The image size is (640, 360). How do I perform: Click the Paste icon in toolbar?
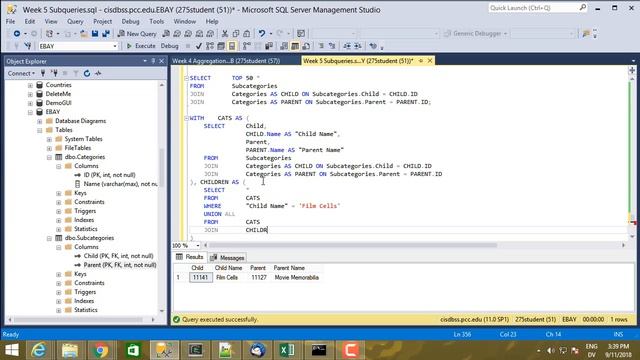(x=247, y=33)
